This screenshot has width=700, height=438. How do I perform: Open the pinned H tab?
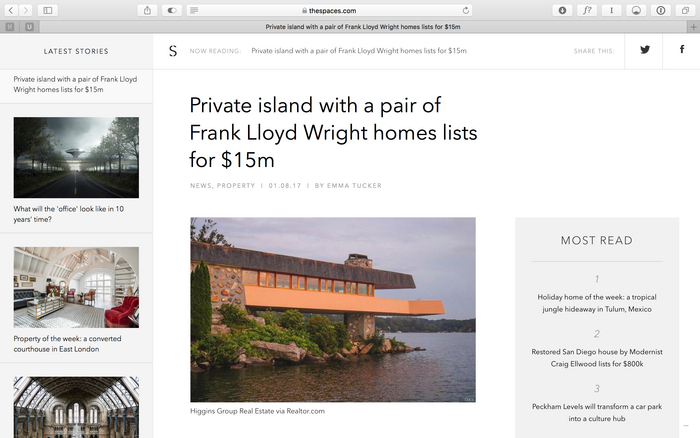(10, 27)
